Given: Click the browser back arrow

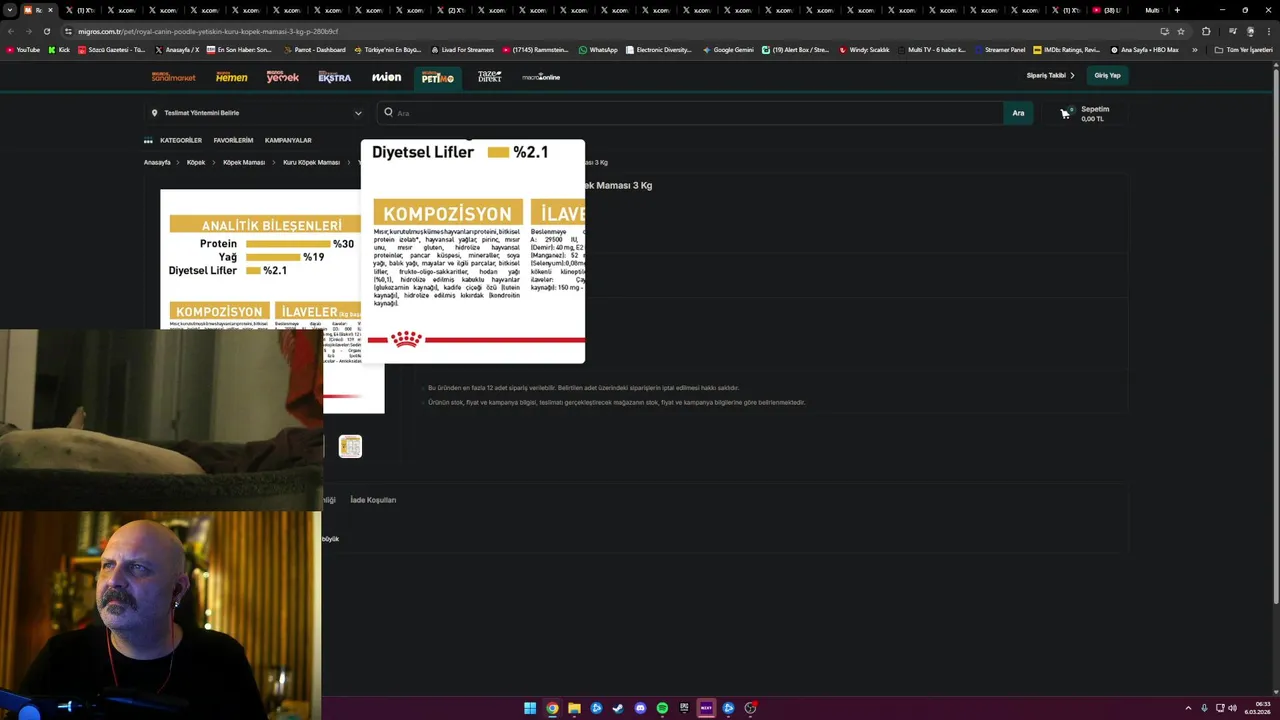Looking at the screenshot, I should [x=11, y=31].
